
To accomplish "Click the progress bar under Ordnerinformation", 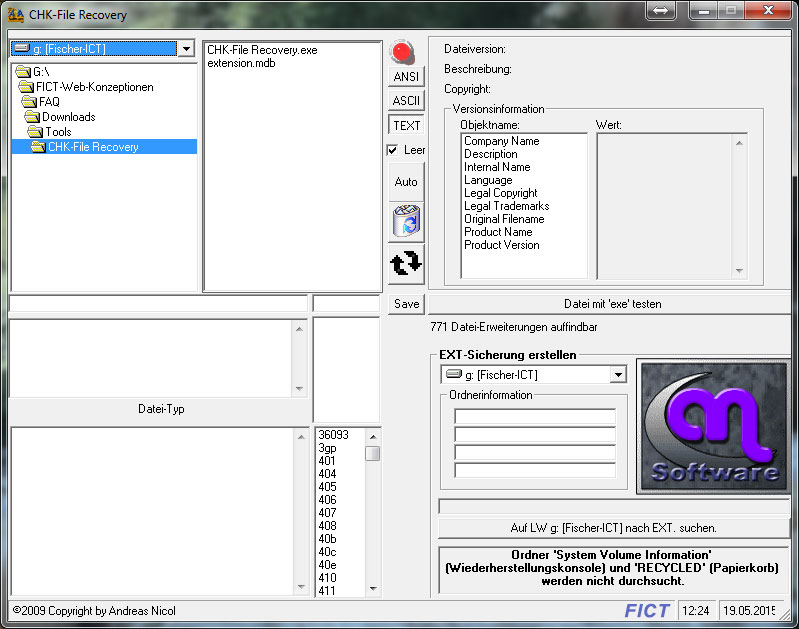I will (x=614, y=506).
